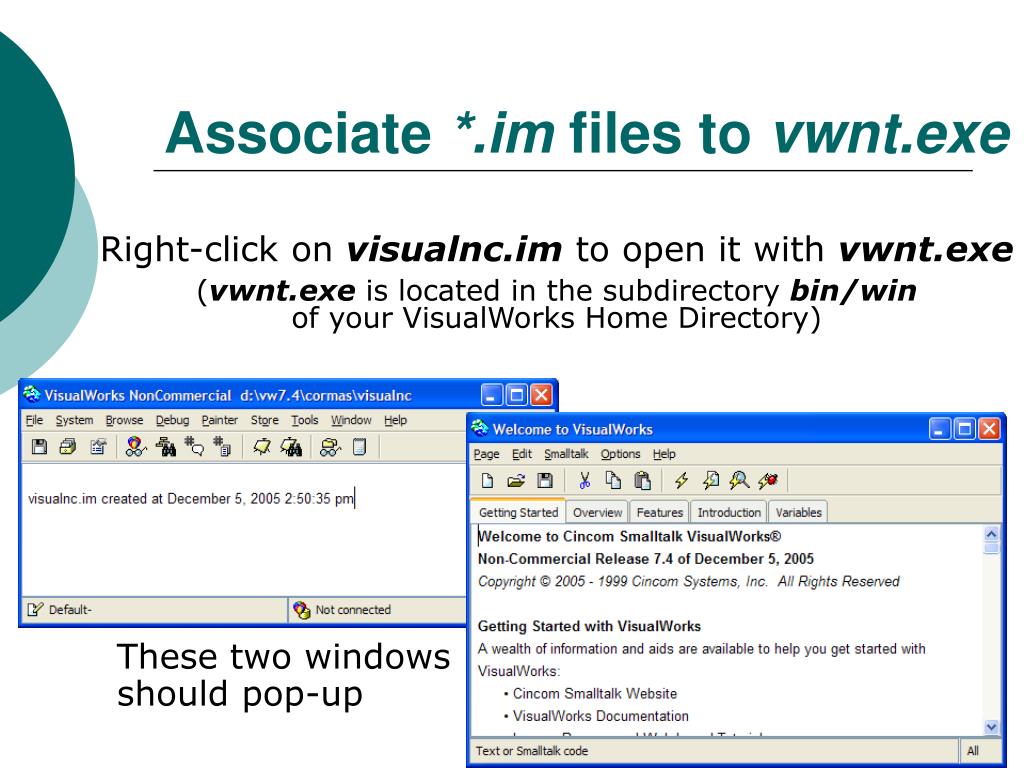This screenshot has height=768, width=1024.
Task: Open the settings sheet icon in VisualWorks NonCommercial toolbar
Action: point(98,447)
